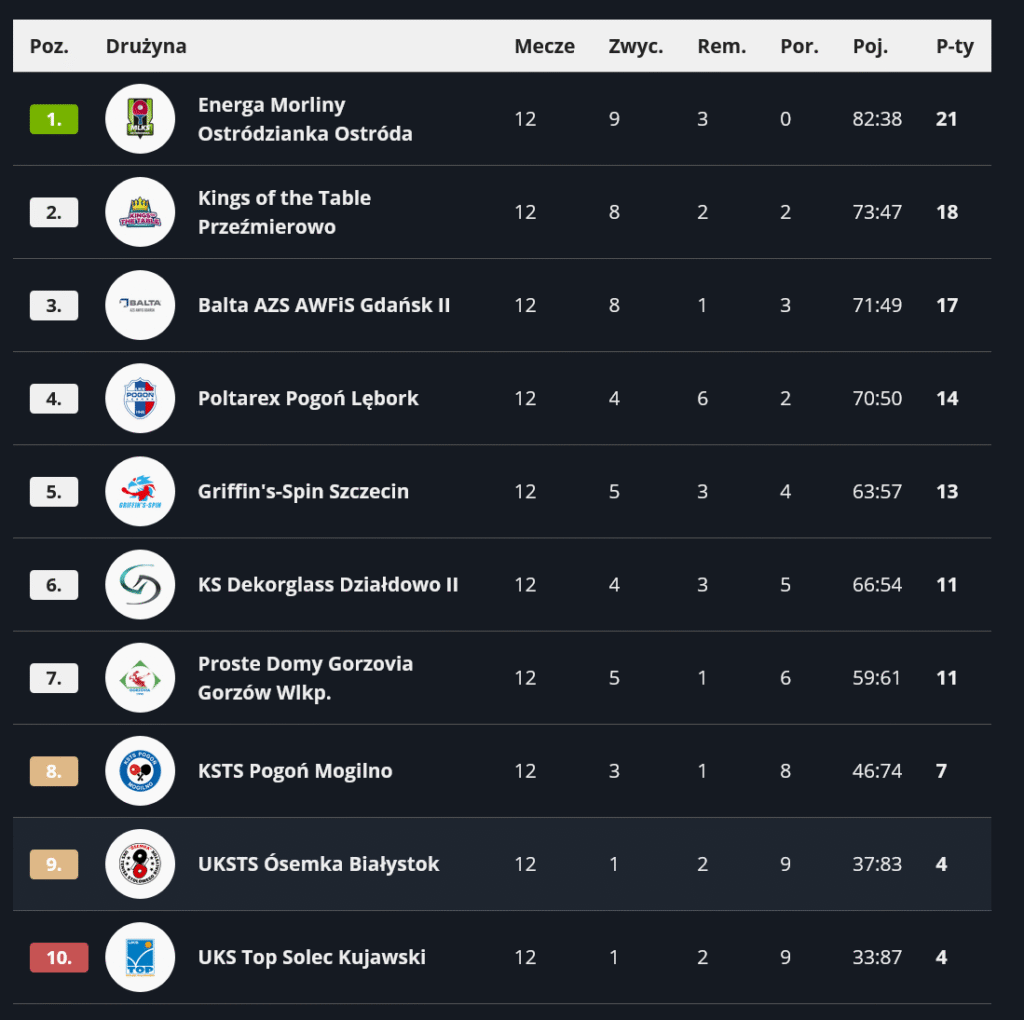The width and height of the screenshot is (1024, 1020).
Task: Select the Balta AZS AWFiS Gdańsk logo
Action: [140, 305]
